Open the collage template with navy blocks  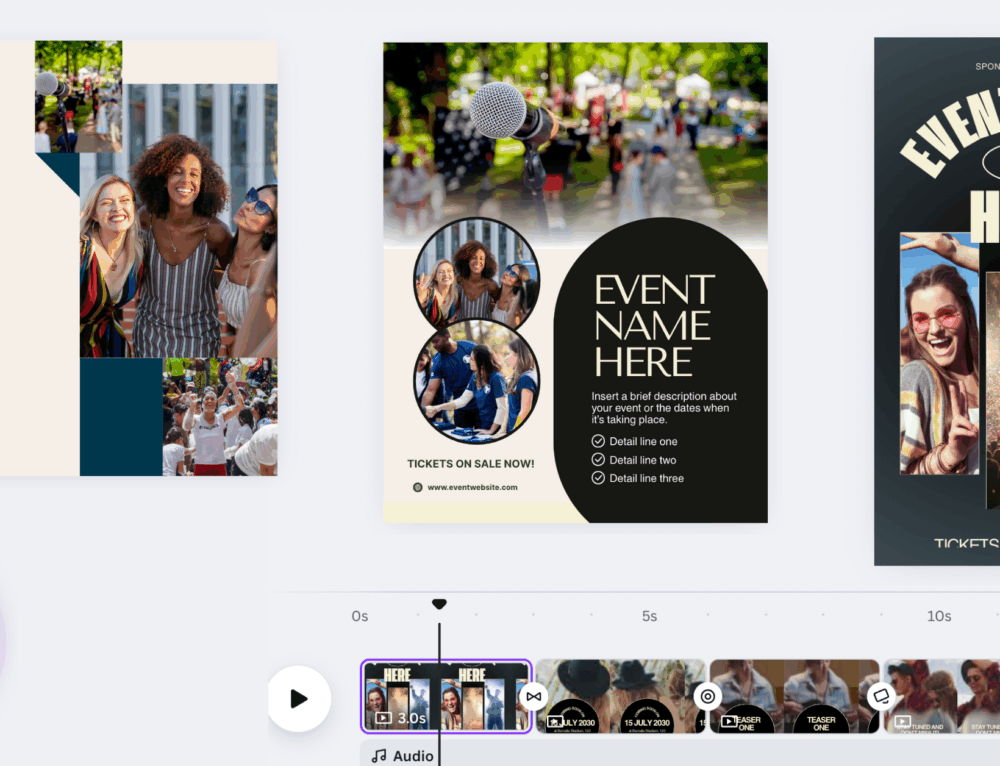pyautogui.click(x=139, y=258)
